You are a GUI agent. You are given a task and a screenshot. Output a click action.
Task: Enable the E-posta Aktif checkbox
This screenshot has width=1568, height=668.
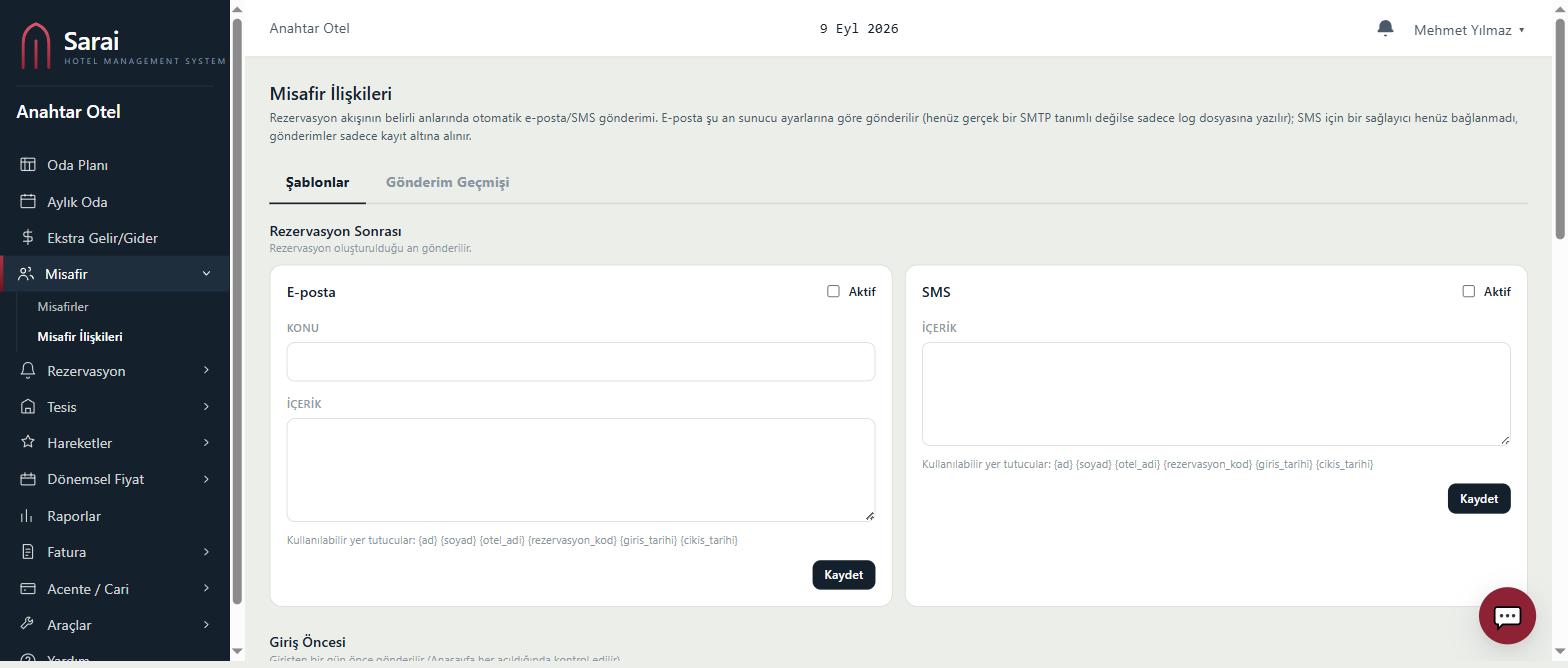pos(833,291)
